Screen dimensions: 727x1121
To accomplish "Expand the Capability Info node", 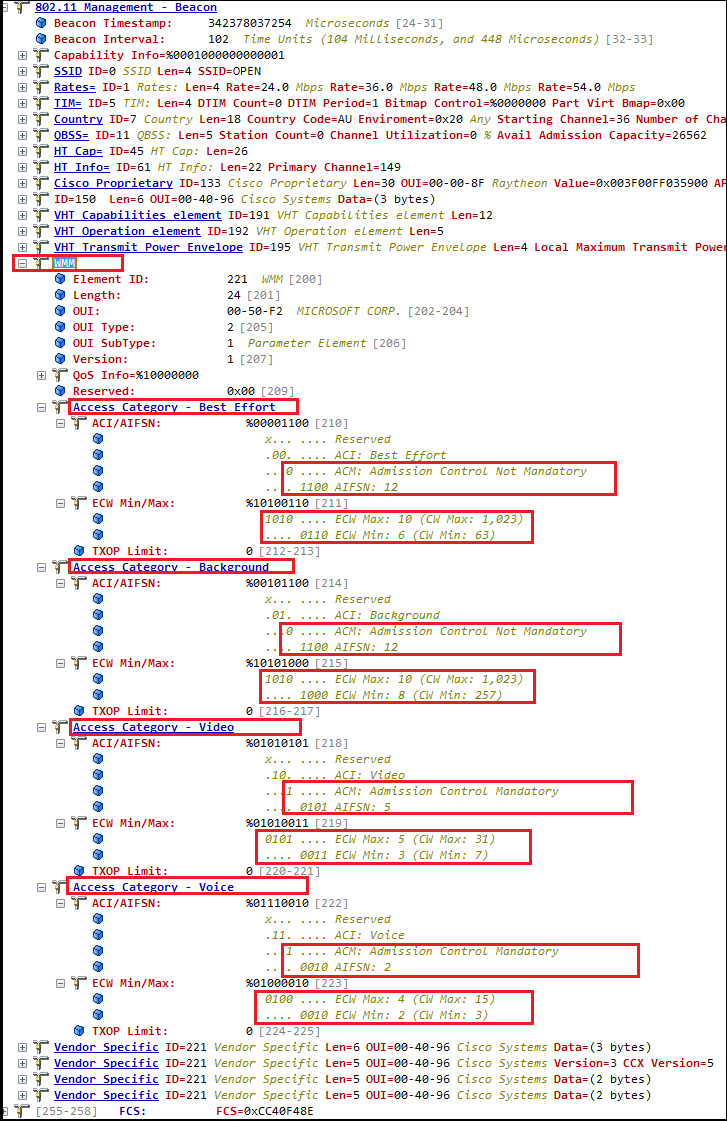I will (23, 55).
